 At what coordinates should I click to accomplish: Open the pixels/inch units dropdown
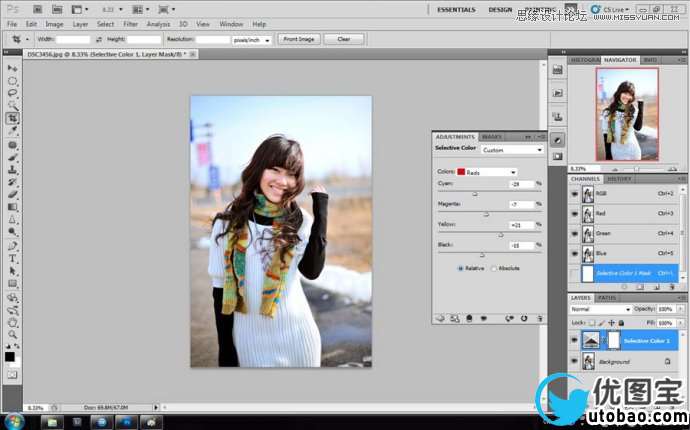coord(252,40)
